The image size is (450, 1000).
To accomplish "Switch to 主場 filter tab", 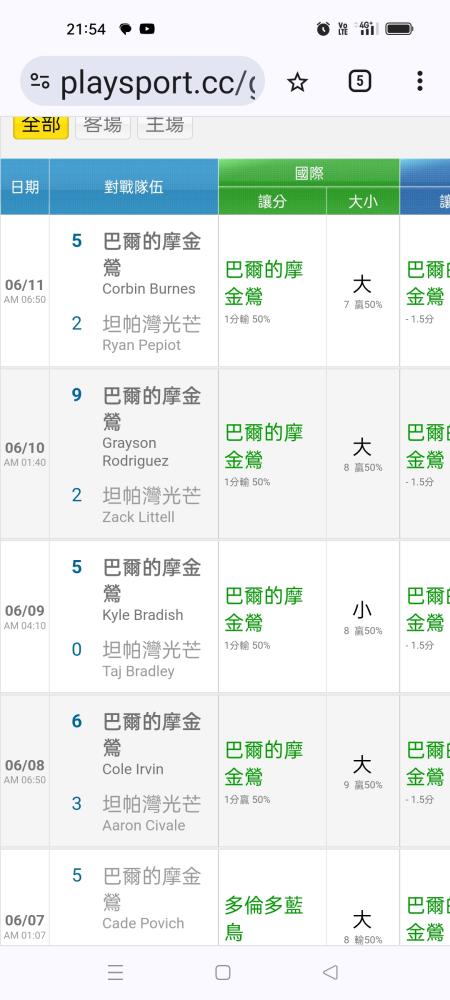I will (x=164, y=126).
